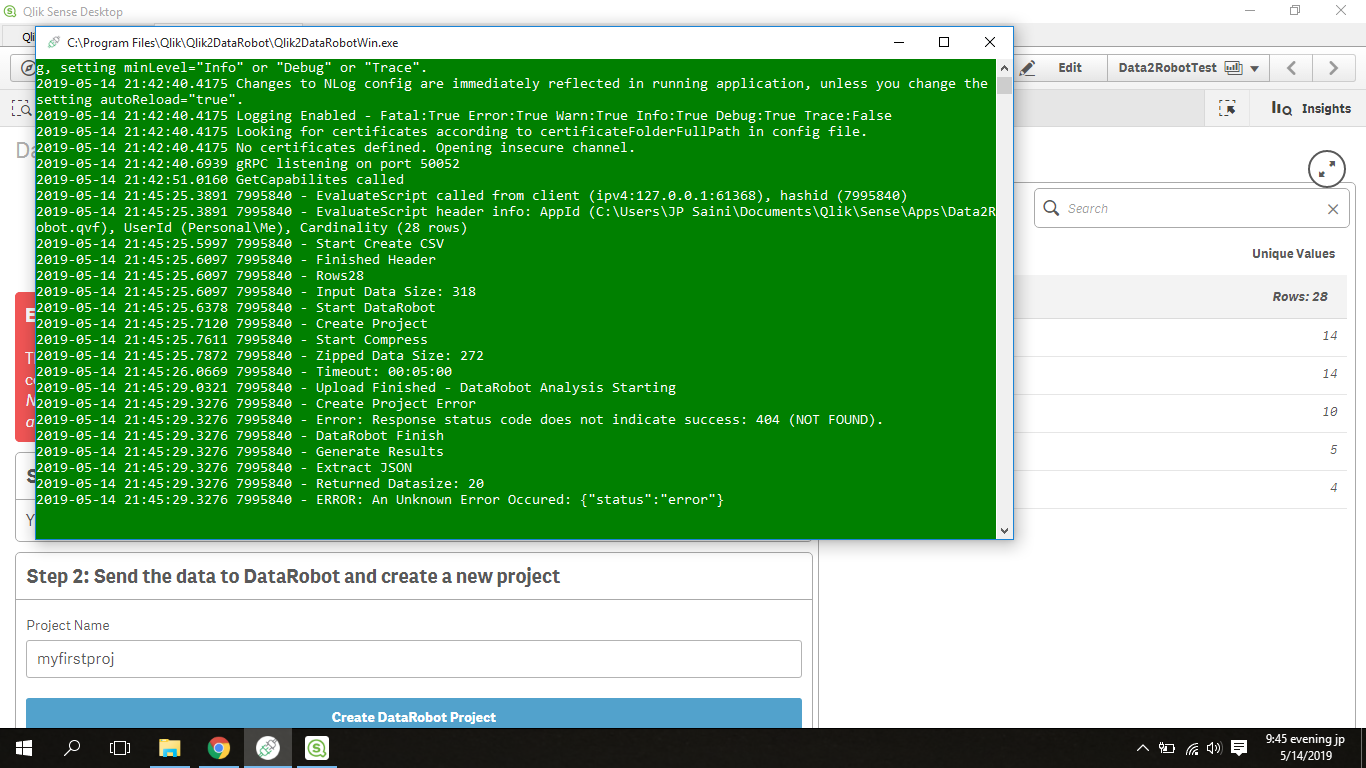Switch to Qlik Sense Desktop in taskbar

[317, 748]
